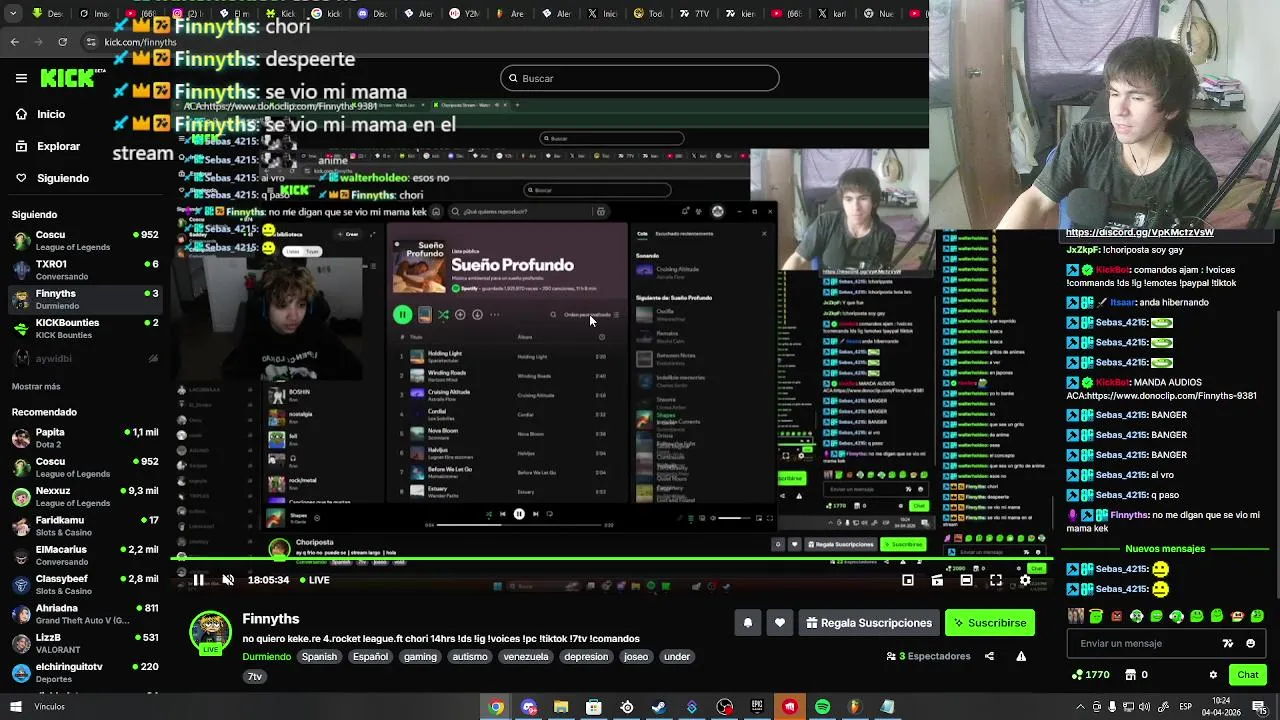Screen dimensions: 1280x720
Task: Open stream player settings gear
Action: (x=1025, y=580)
